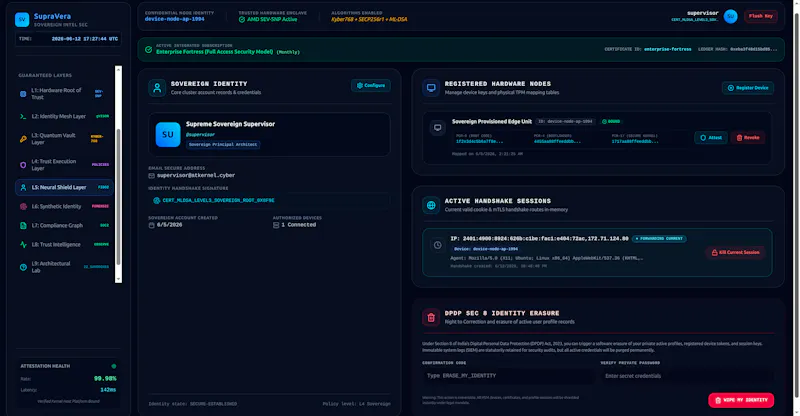Click the supervisor@atkernel.cyber address
Viewport: 800px width, 416px height.
pos(196,175)
